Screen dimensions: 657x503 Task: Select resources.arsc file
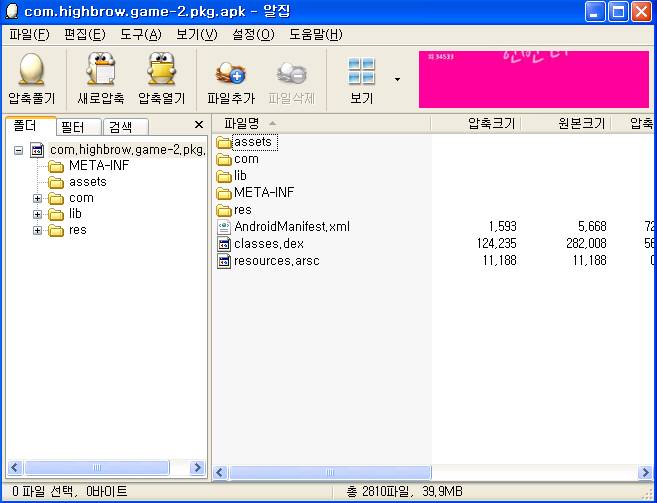[277, 261]
